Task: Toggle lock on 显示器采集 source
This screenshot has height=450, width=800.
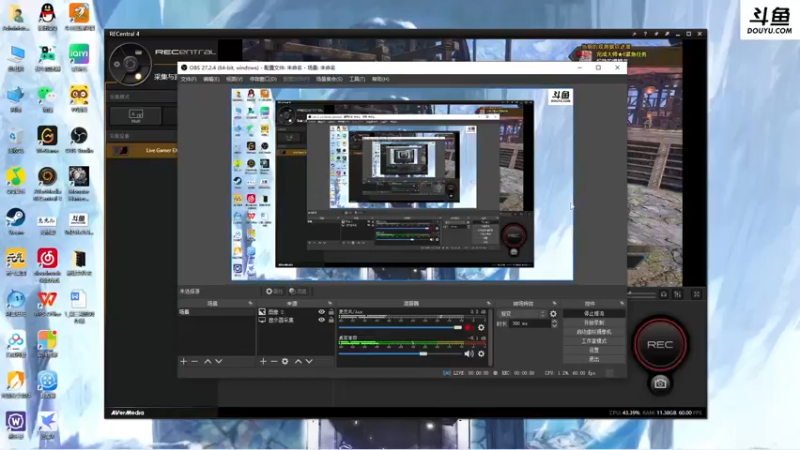Action: tap(331, 320)
